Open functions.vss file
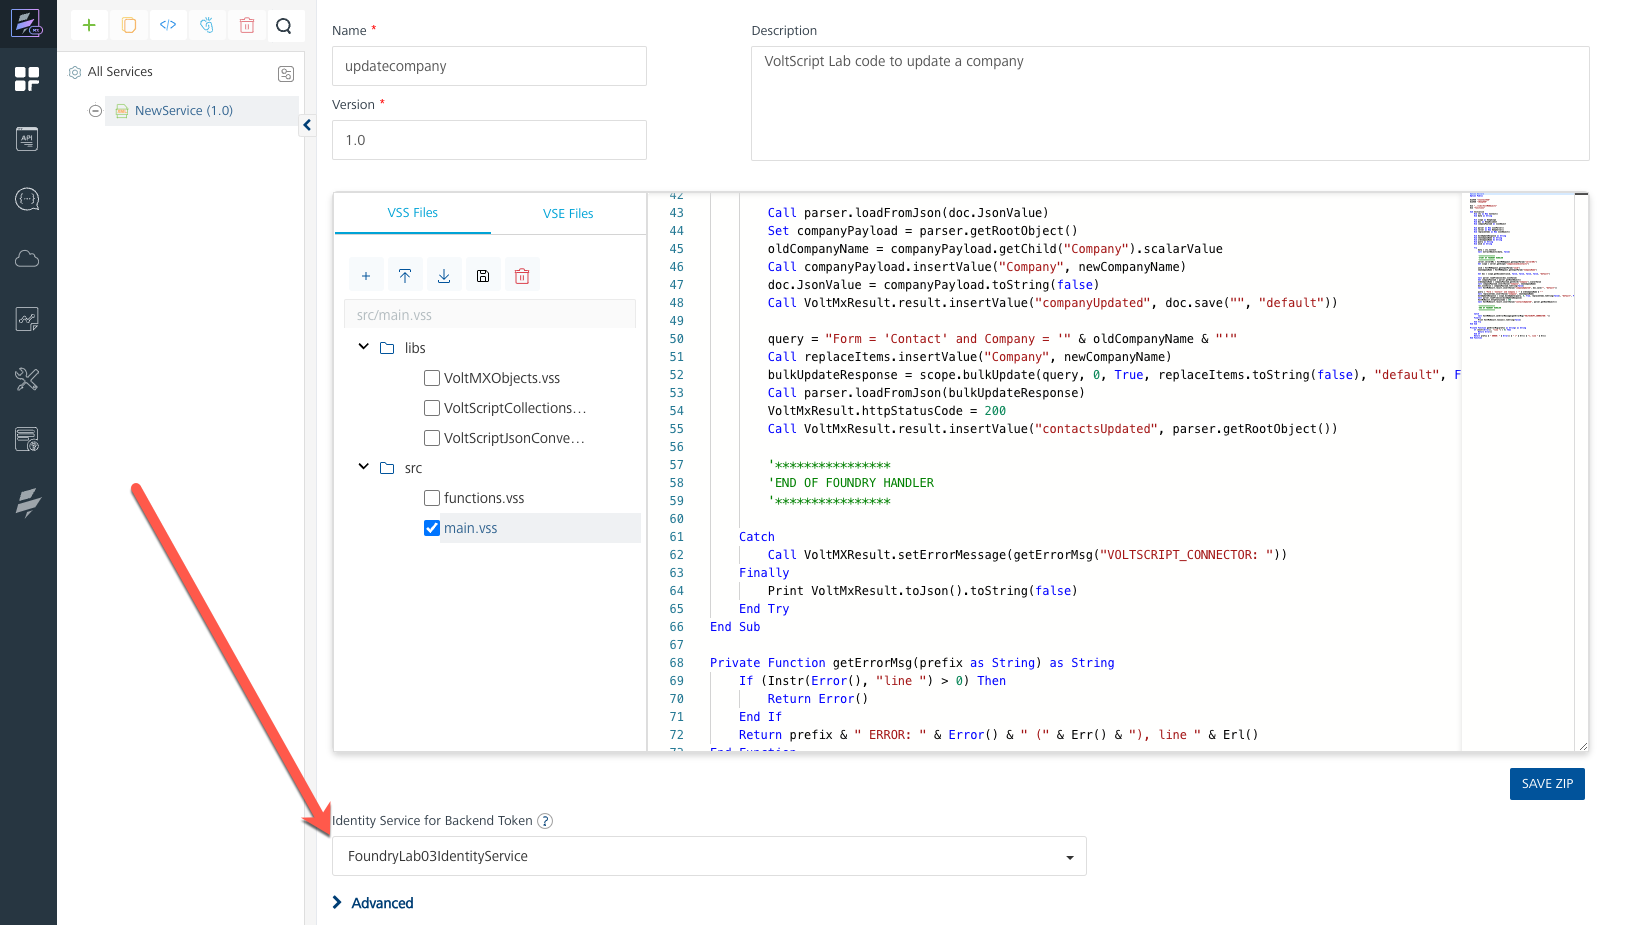Image resolution: width=1632 pixels, height=925 pixels. pyautogui.click(x=484, y=498)
